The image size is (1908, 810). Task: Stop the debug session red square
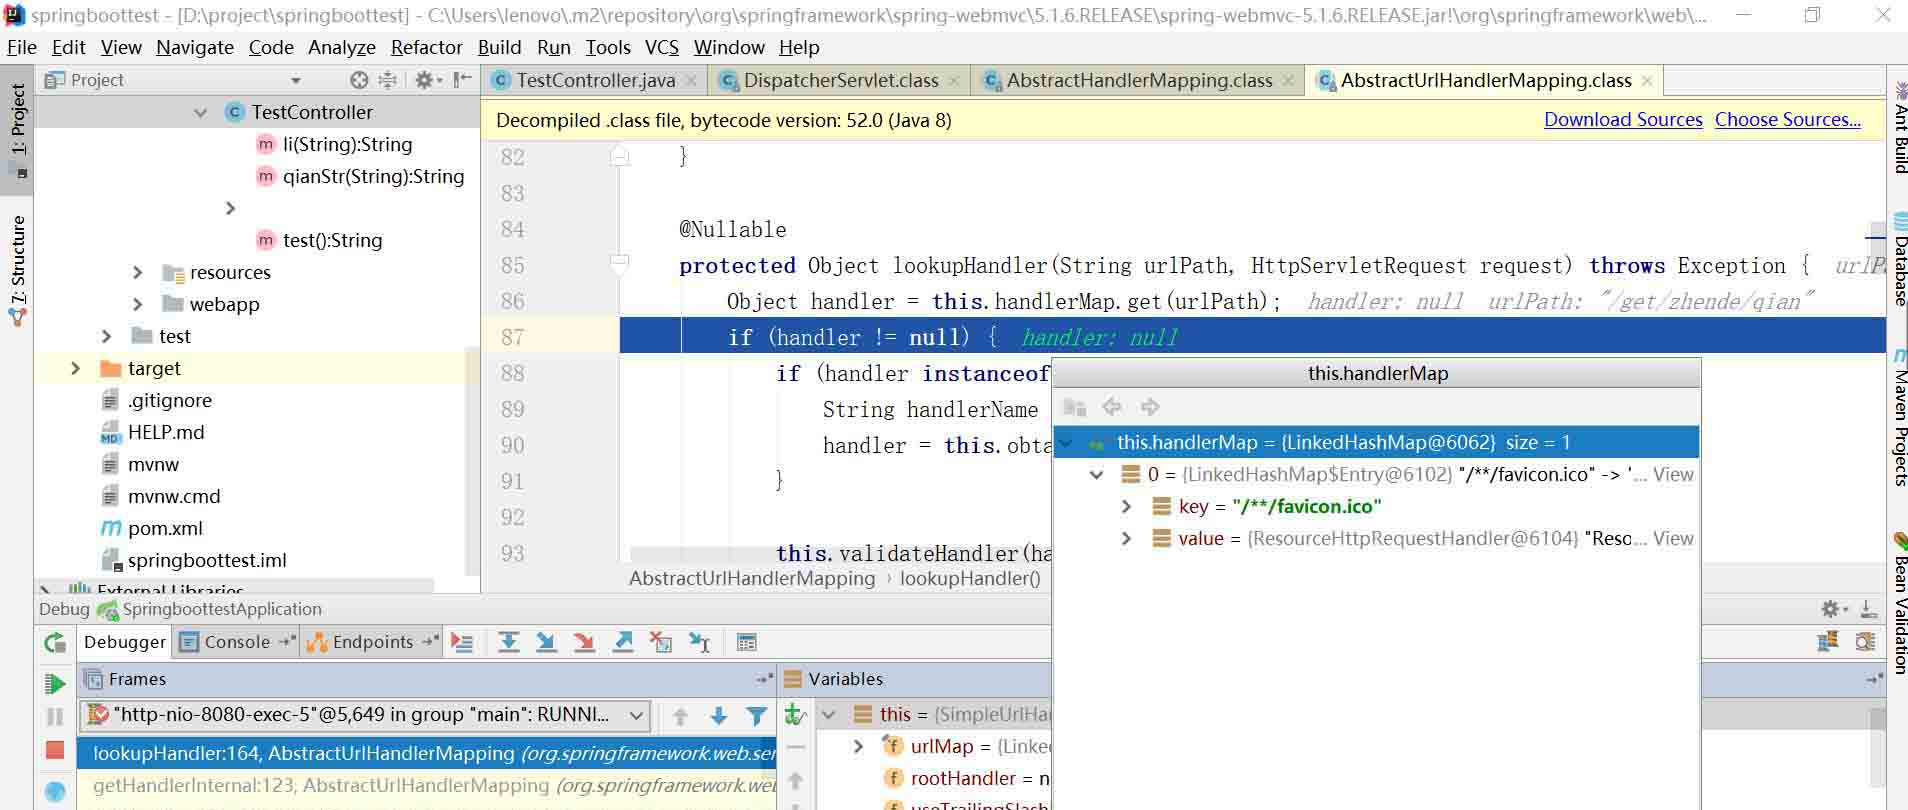(55, 750)
